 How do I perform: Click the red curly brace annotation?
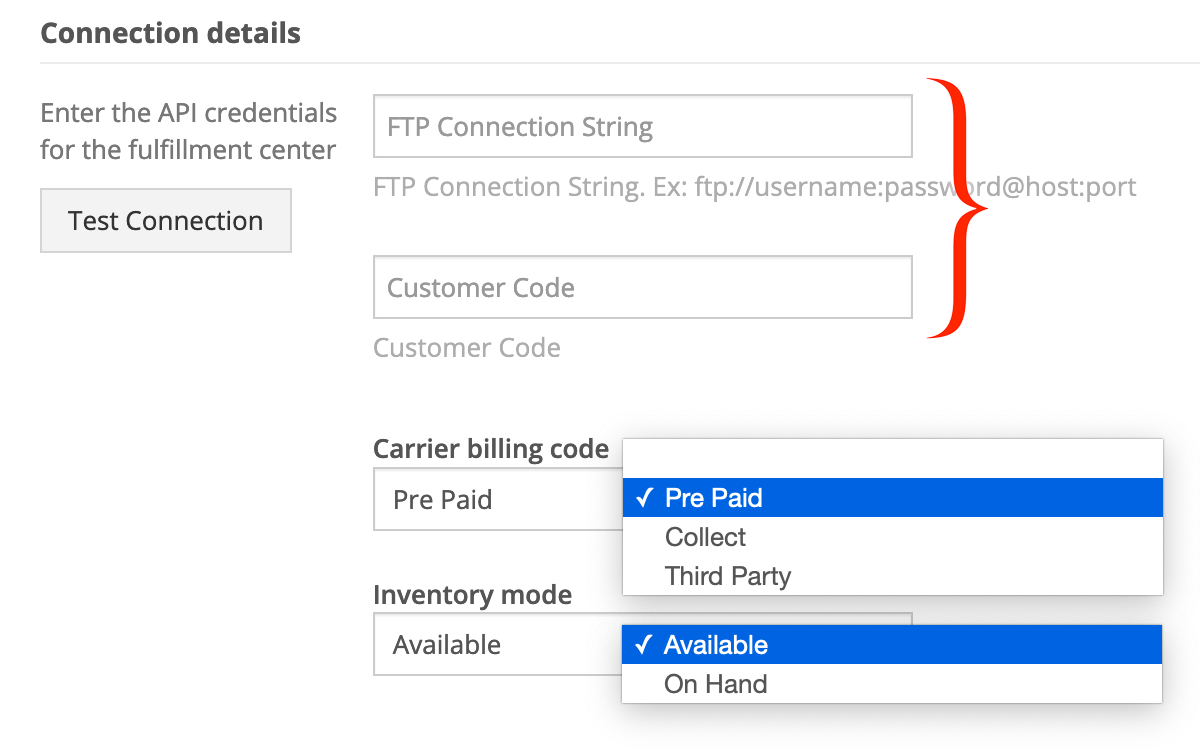coord(957,207)
